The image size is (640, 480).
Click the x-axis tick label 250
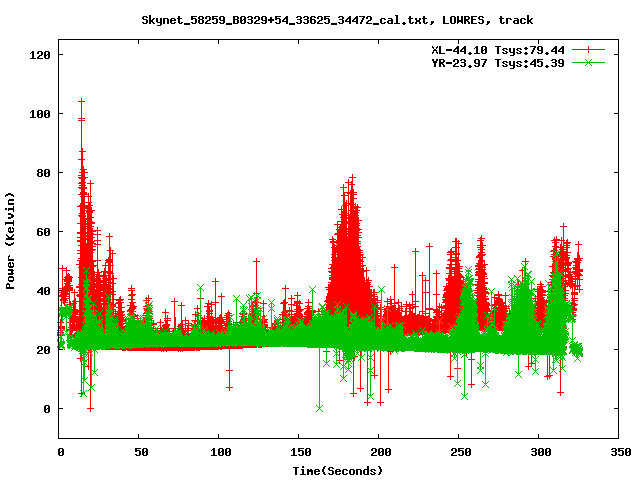pos(461,452)
